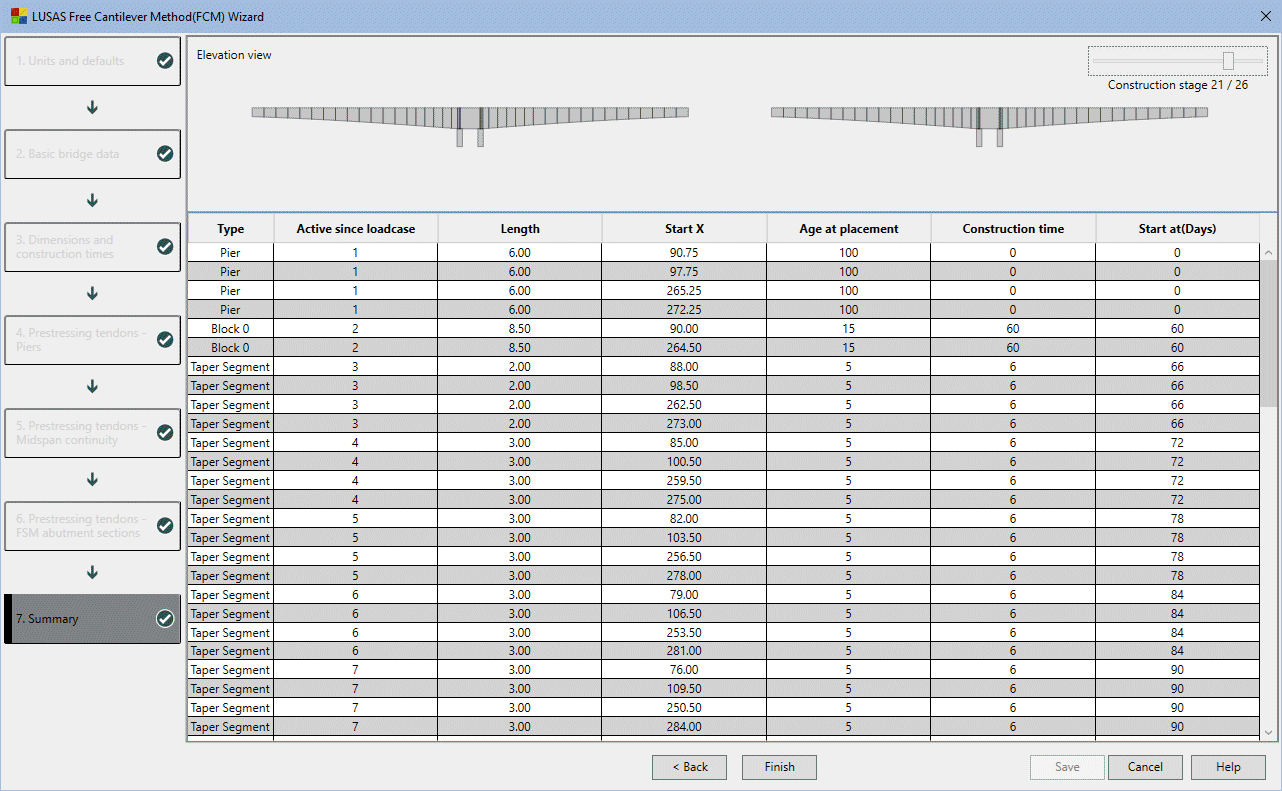1282x791 pixels.
Task: Click the Cancel button
Action: pos(1145,767)
